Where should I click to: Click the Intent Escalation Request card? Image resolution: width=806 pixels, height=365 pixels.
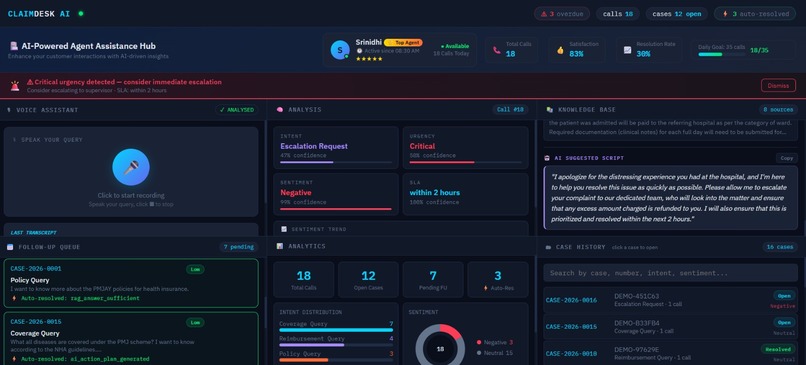point(336,148)
